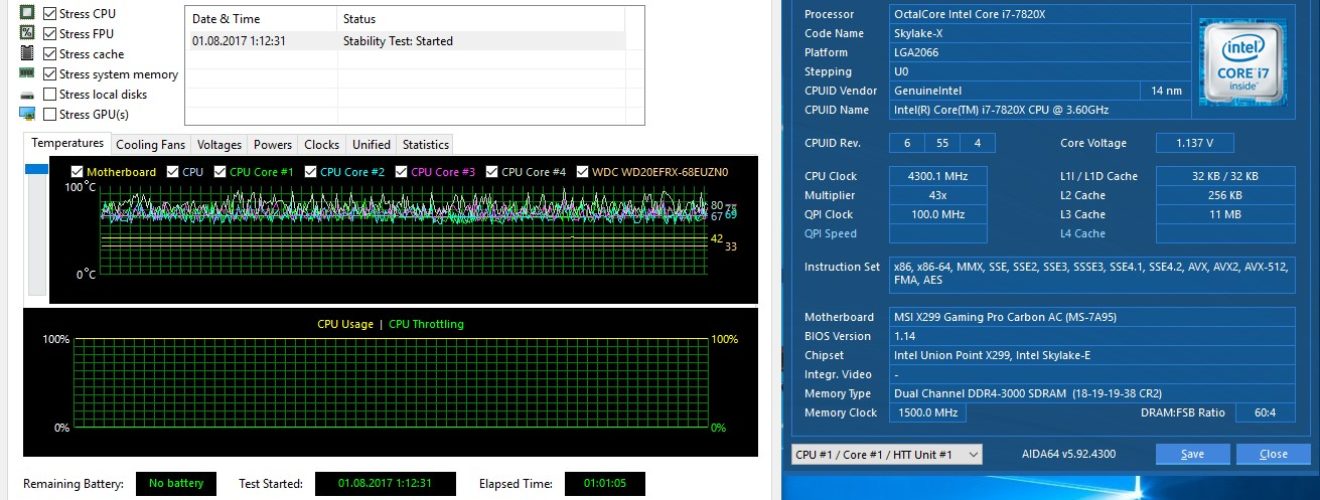Toggle CPU Core #3 graph checkbox
Viewport: 1320px width, 500px height.
click(401, 172)
